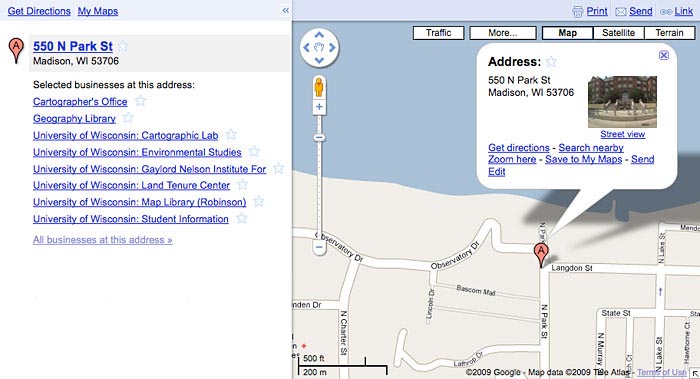Open Cartographer's Office link
Image resolution: width=700 pixels, height=379 pixels.
80,102
